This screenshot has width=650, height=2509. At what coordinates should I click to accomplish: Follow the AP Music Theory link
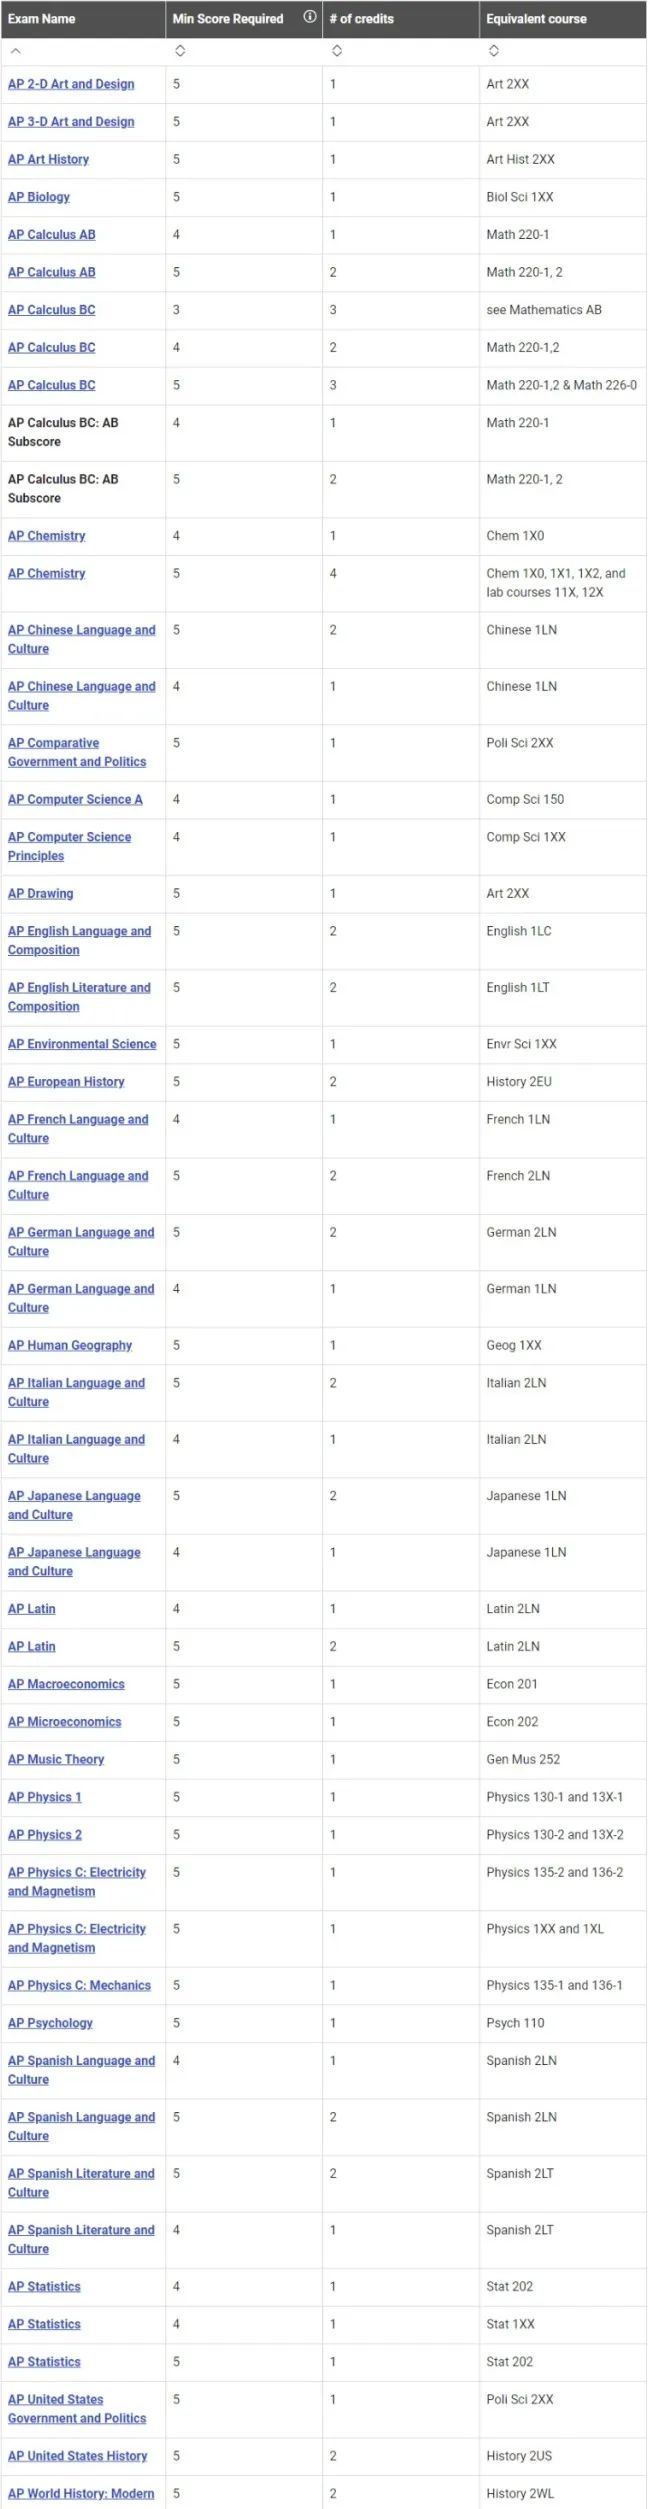pyautogui.click(x=56, y=1760)
